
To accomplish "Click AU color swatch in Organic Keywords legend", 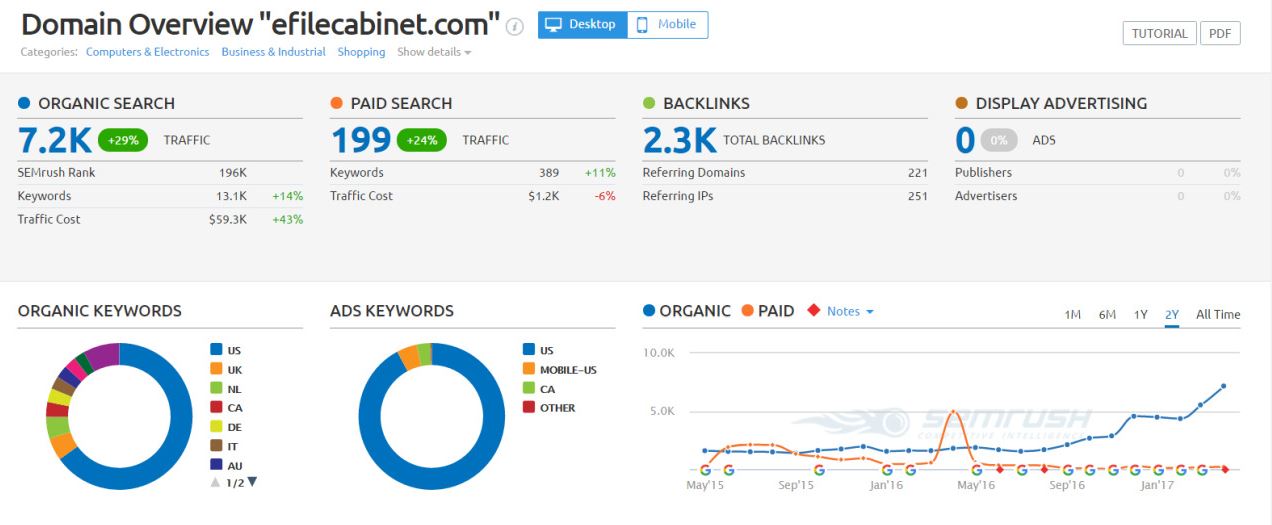I will pyautogui.click(x=215, y=464).
